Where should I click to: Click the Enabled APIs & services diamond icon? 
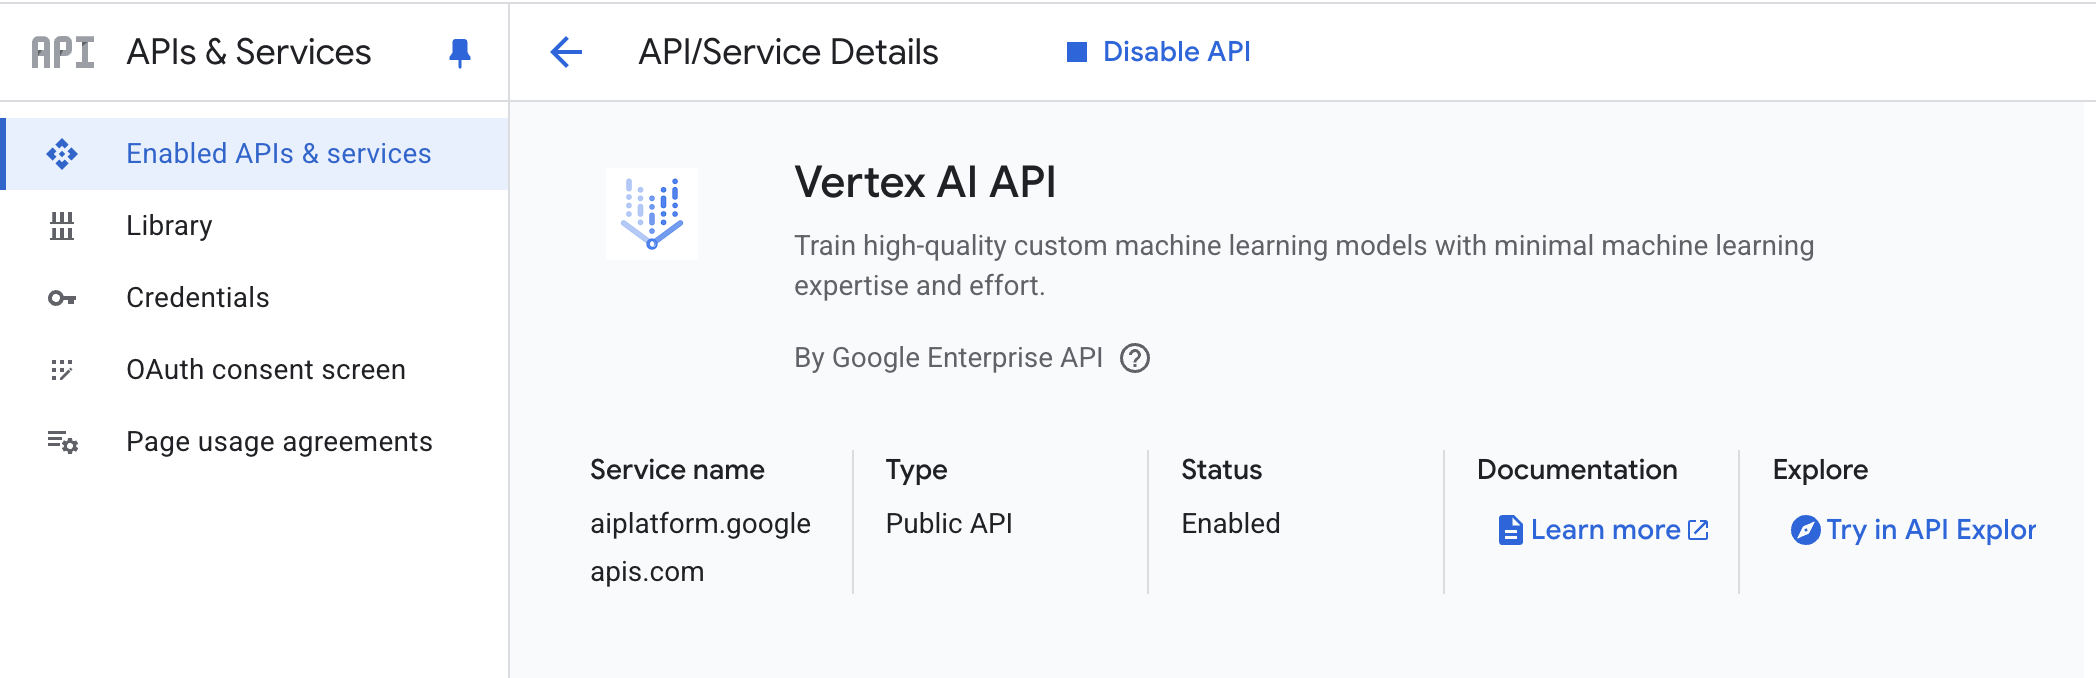(x=62, y=153)
